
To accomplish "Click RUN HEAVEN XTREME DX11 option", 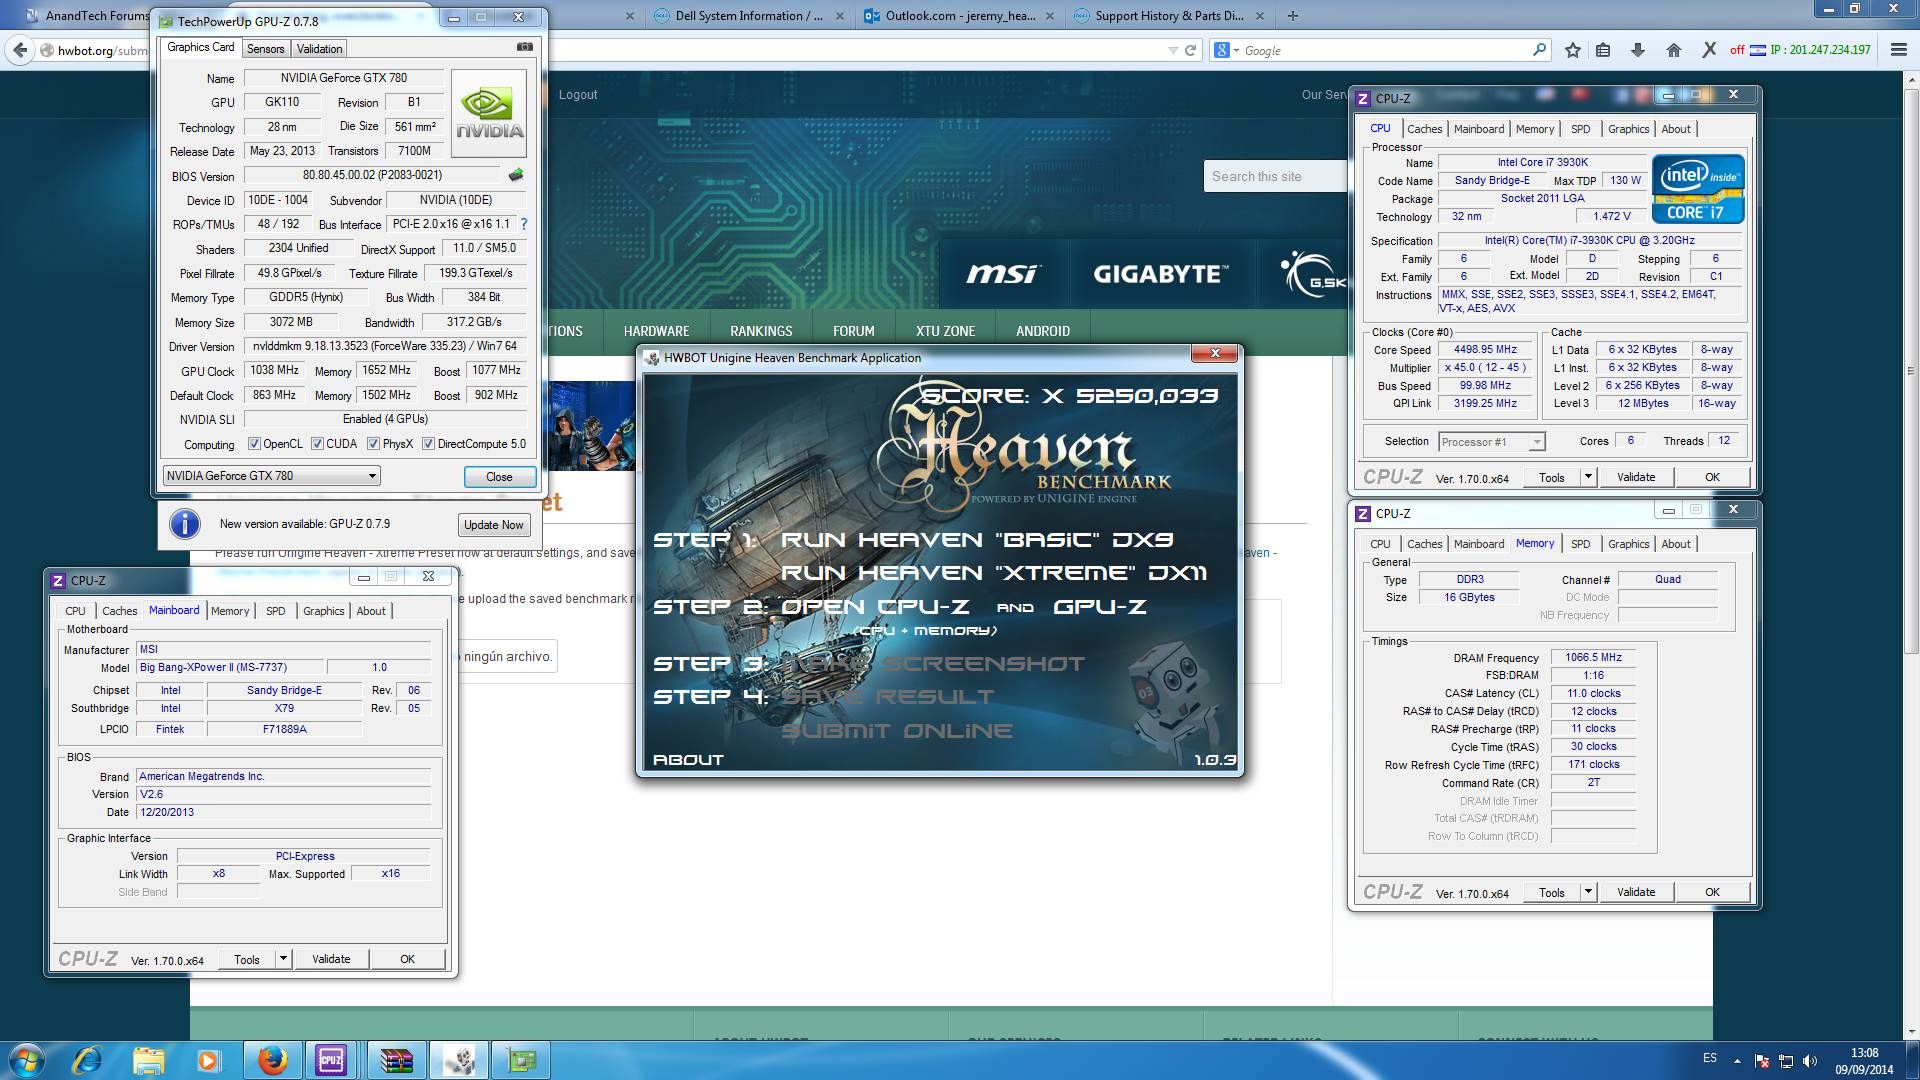I will [x=994, y=573].
